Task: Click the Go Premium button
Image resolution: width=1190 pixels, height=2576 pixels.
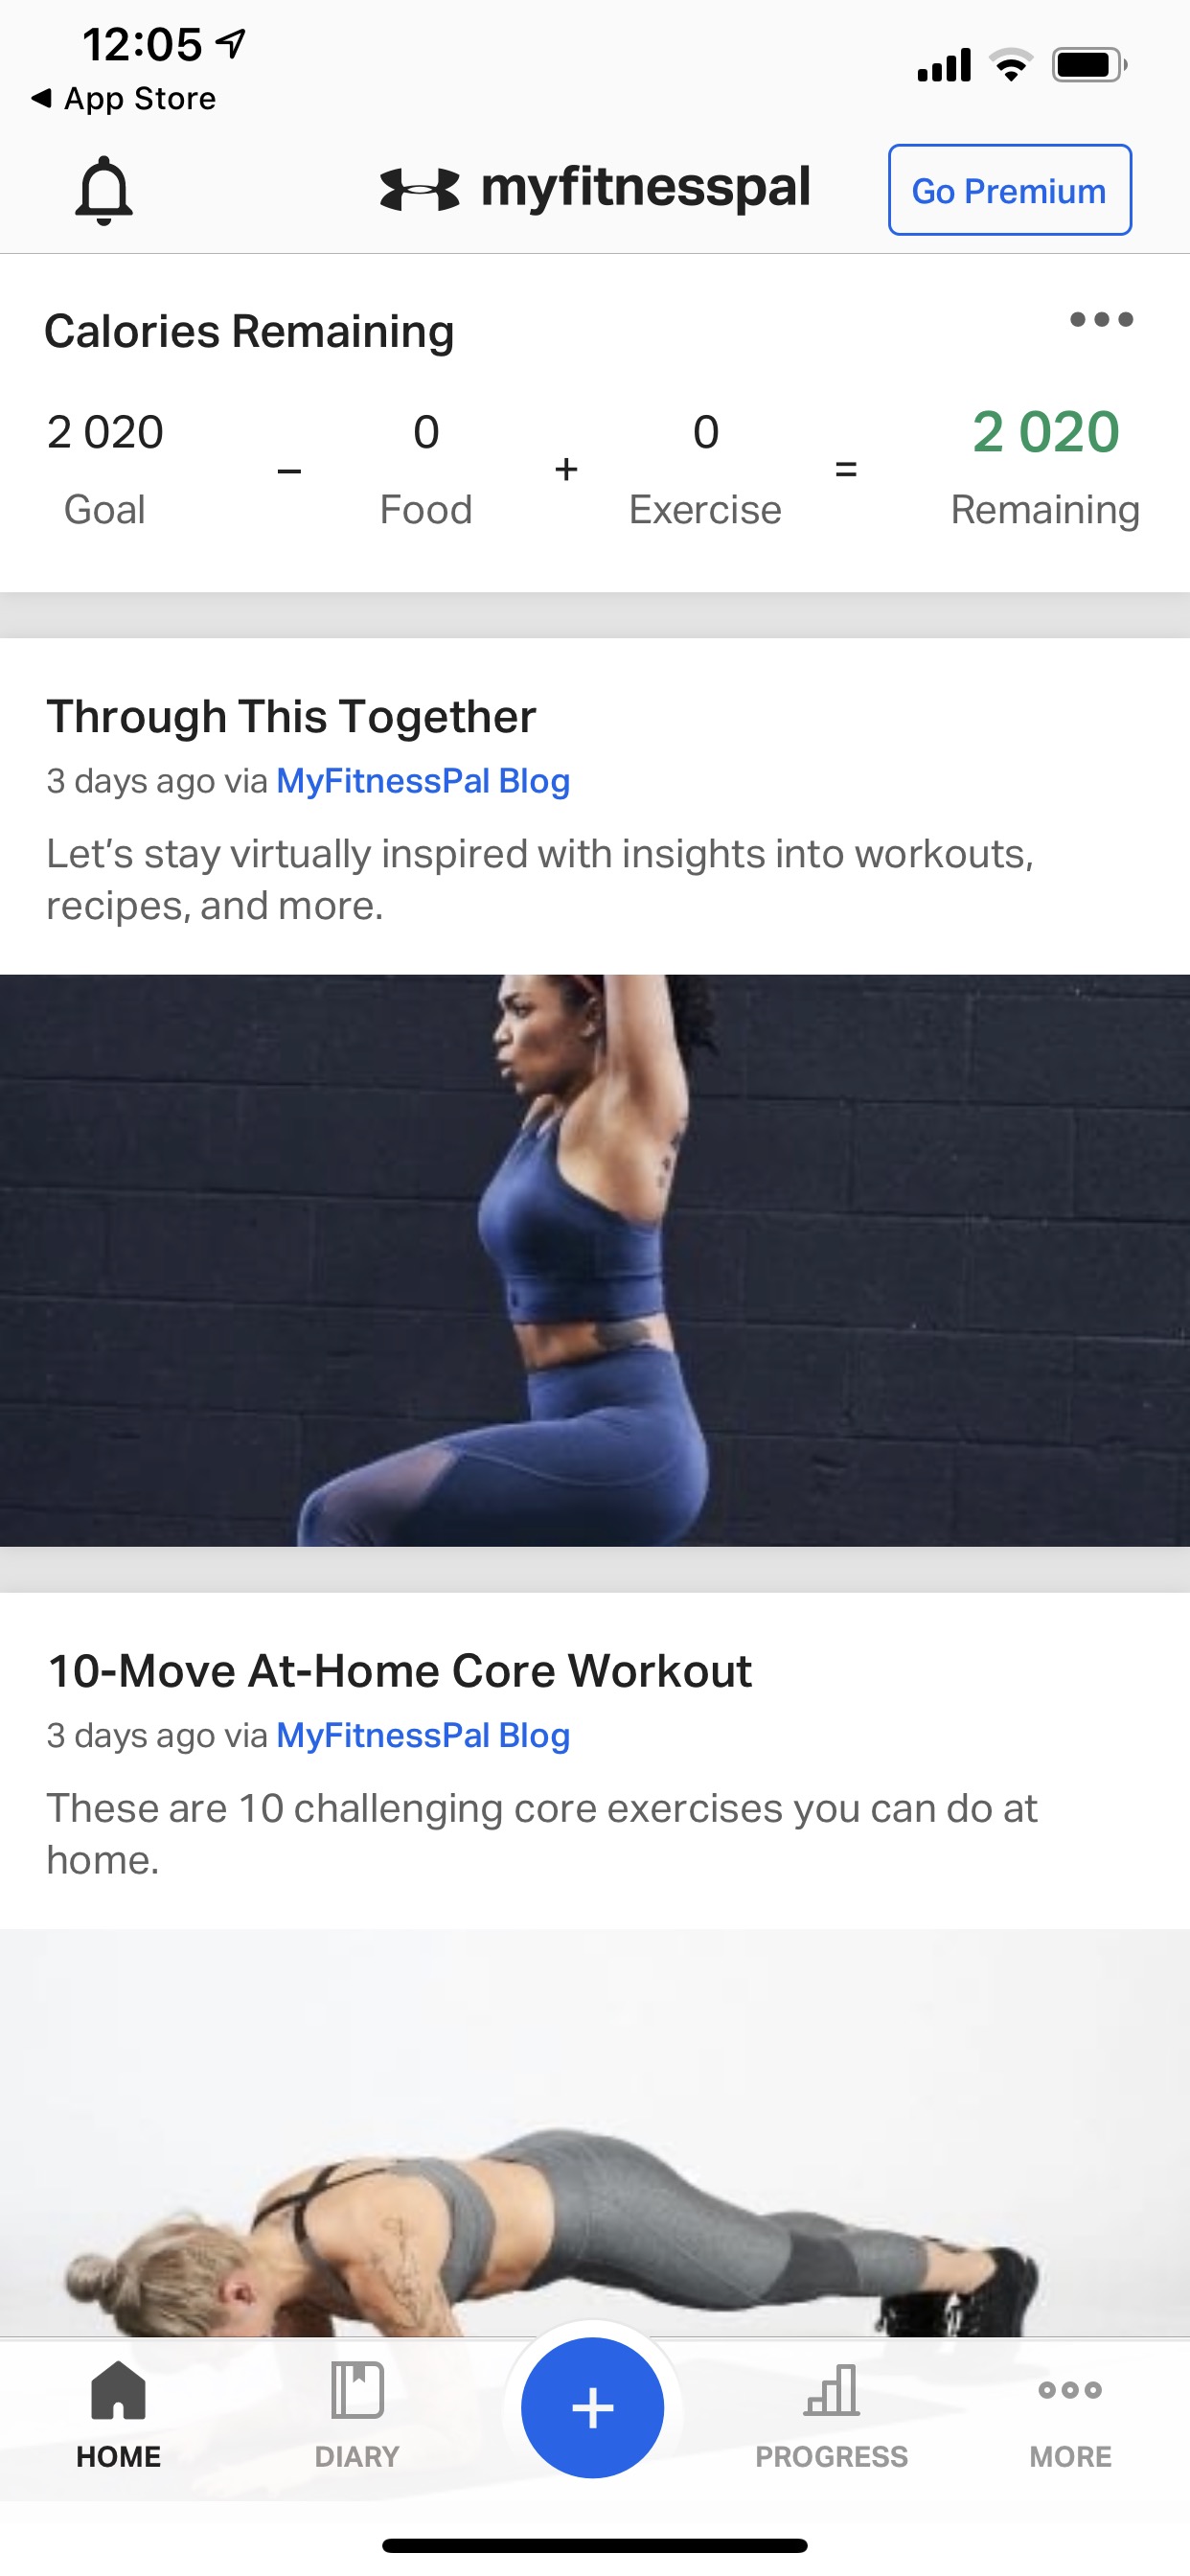Action: [x=1010, y=190]
